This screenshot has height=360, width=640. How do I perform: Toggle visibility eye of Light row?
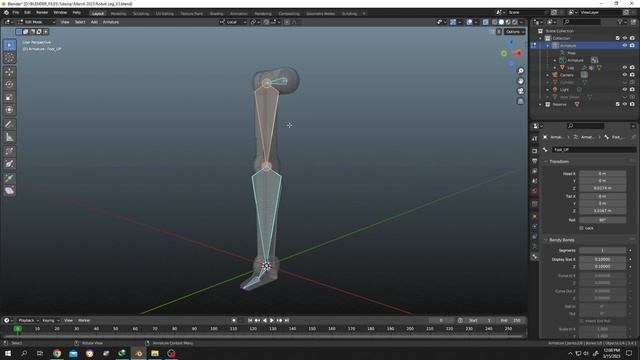coord(624,89)
